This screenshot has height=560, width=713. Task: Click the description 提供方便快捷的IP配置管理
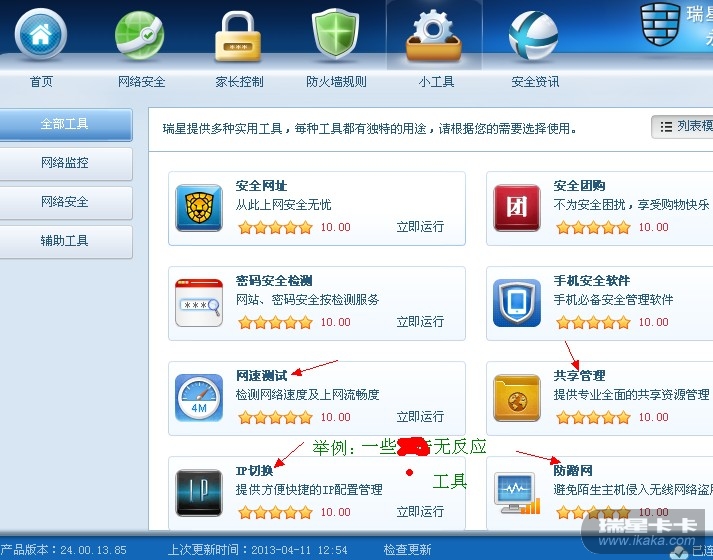point(309,490)
